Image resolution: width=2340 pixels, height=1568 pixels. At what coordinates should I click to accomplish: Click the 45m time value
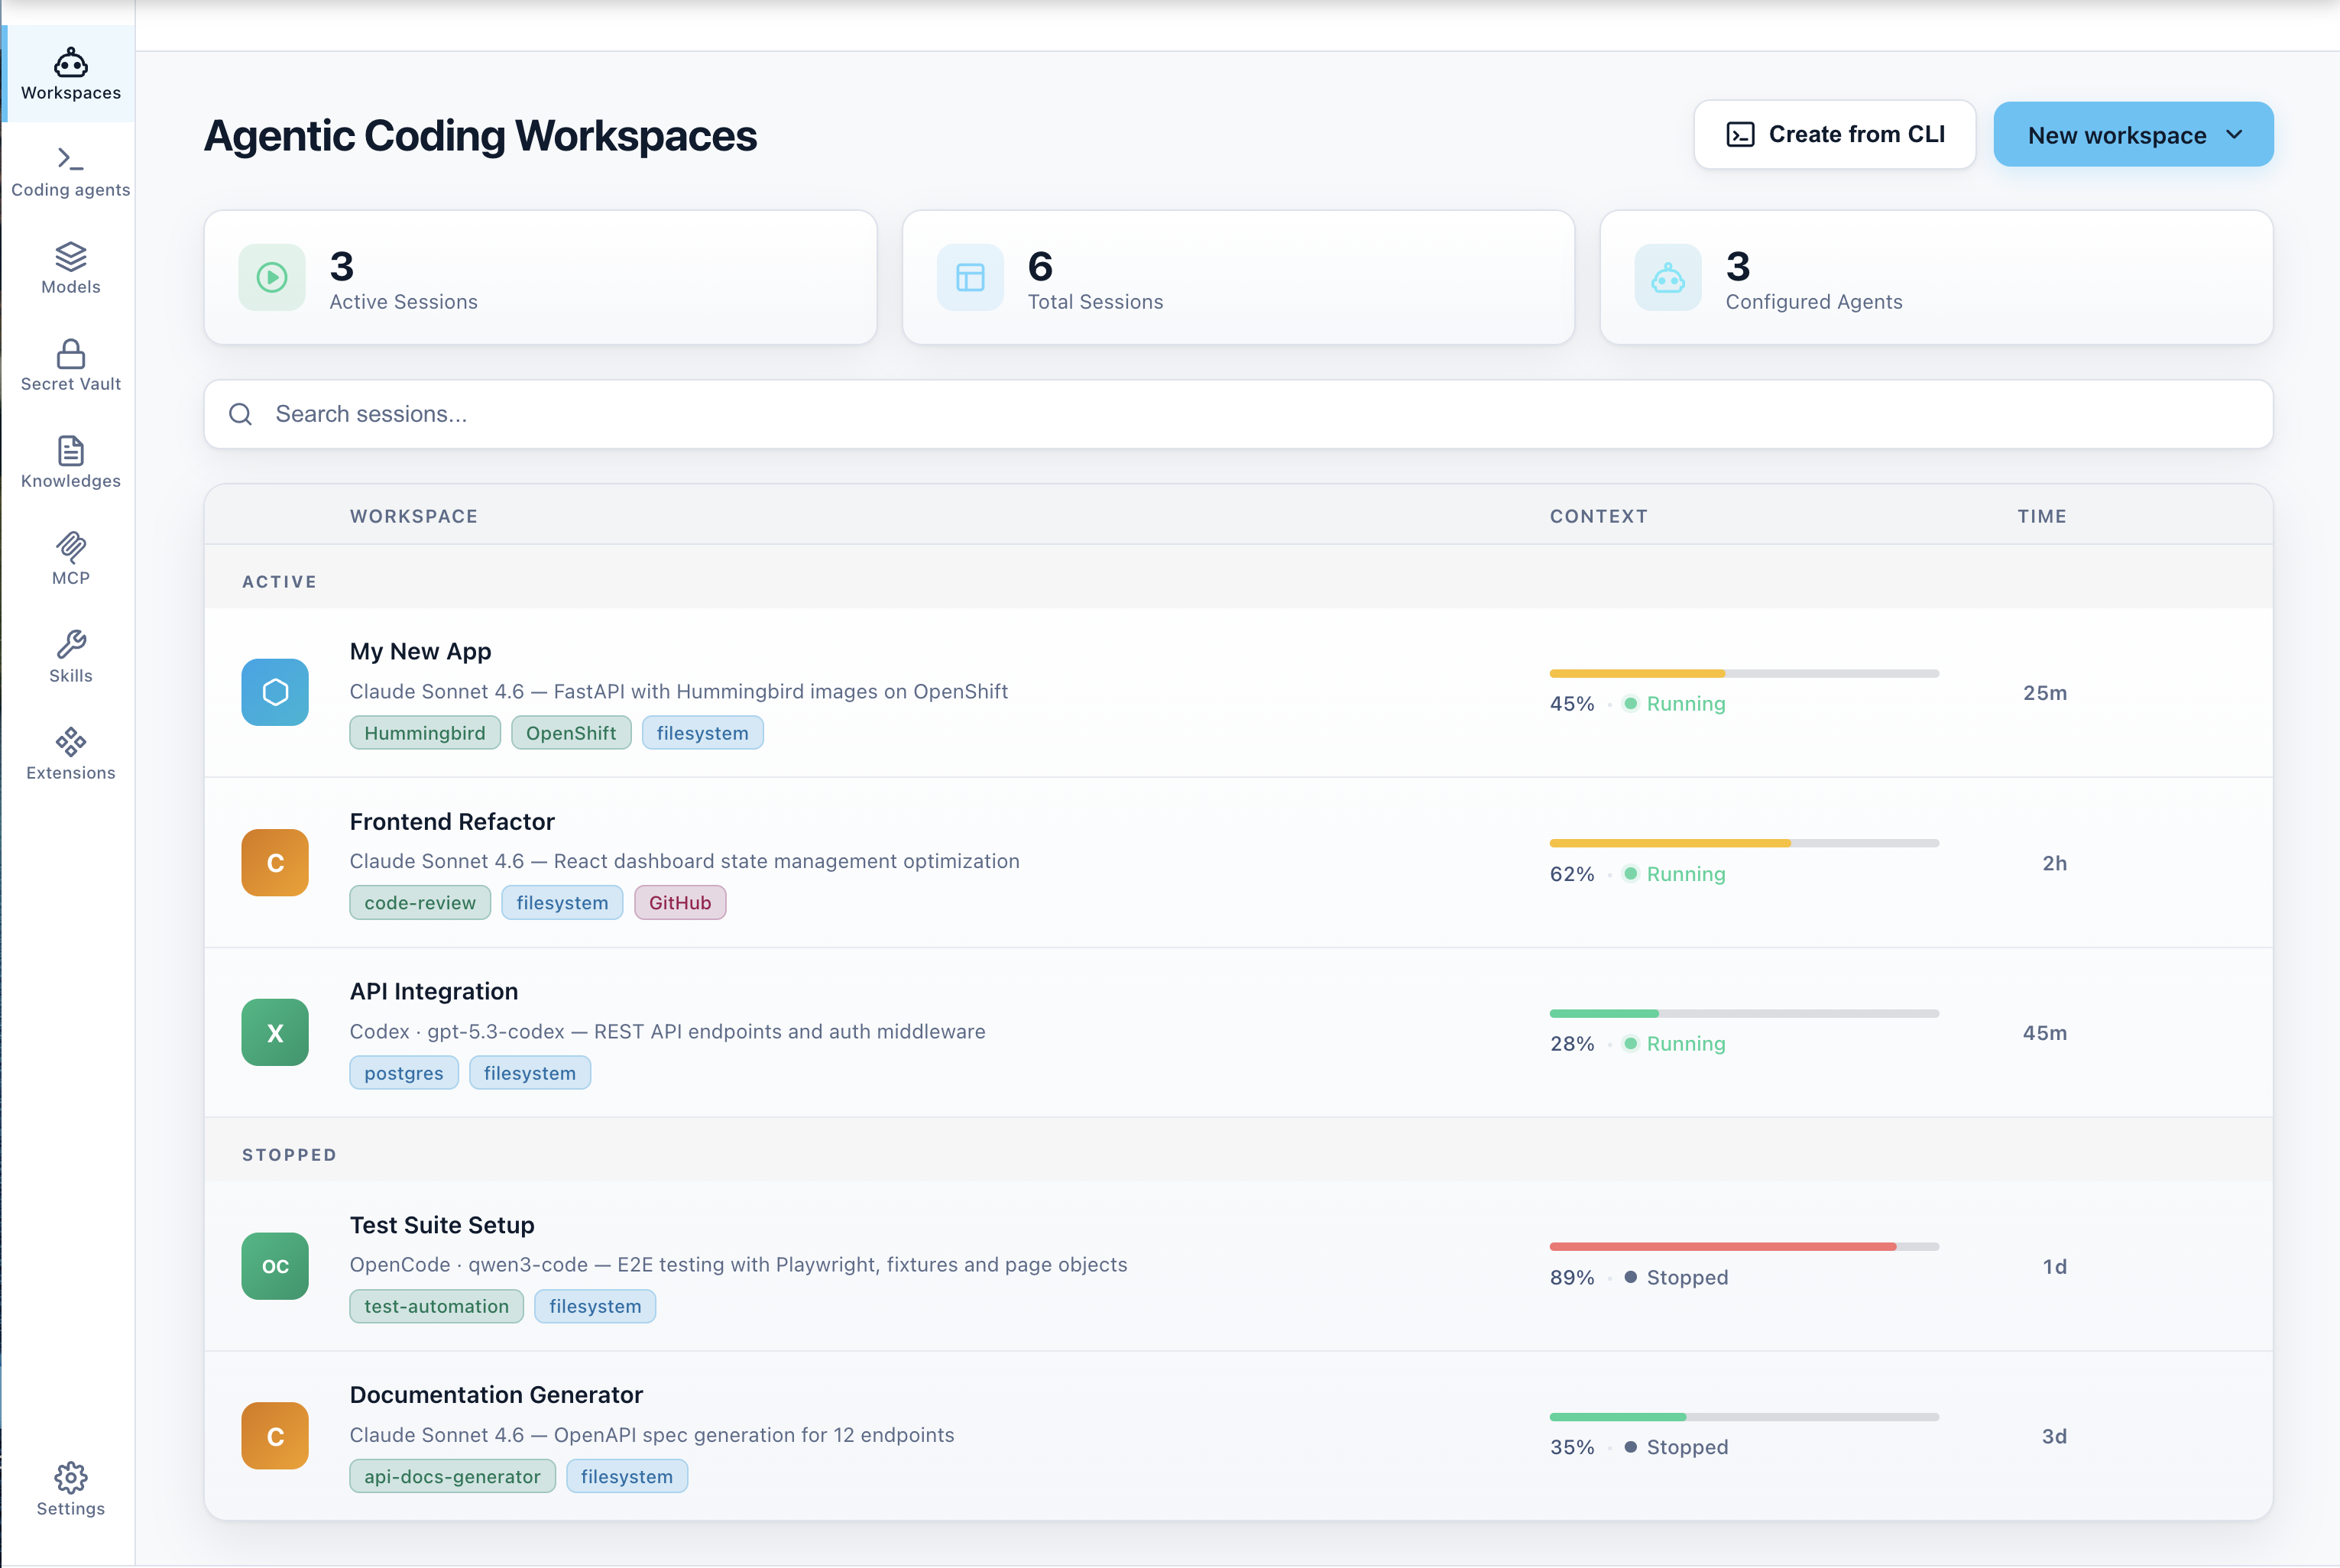[x=2044, y=1033]
